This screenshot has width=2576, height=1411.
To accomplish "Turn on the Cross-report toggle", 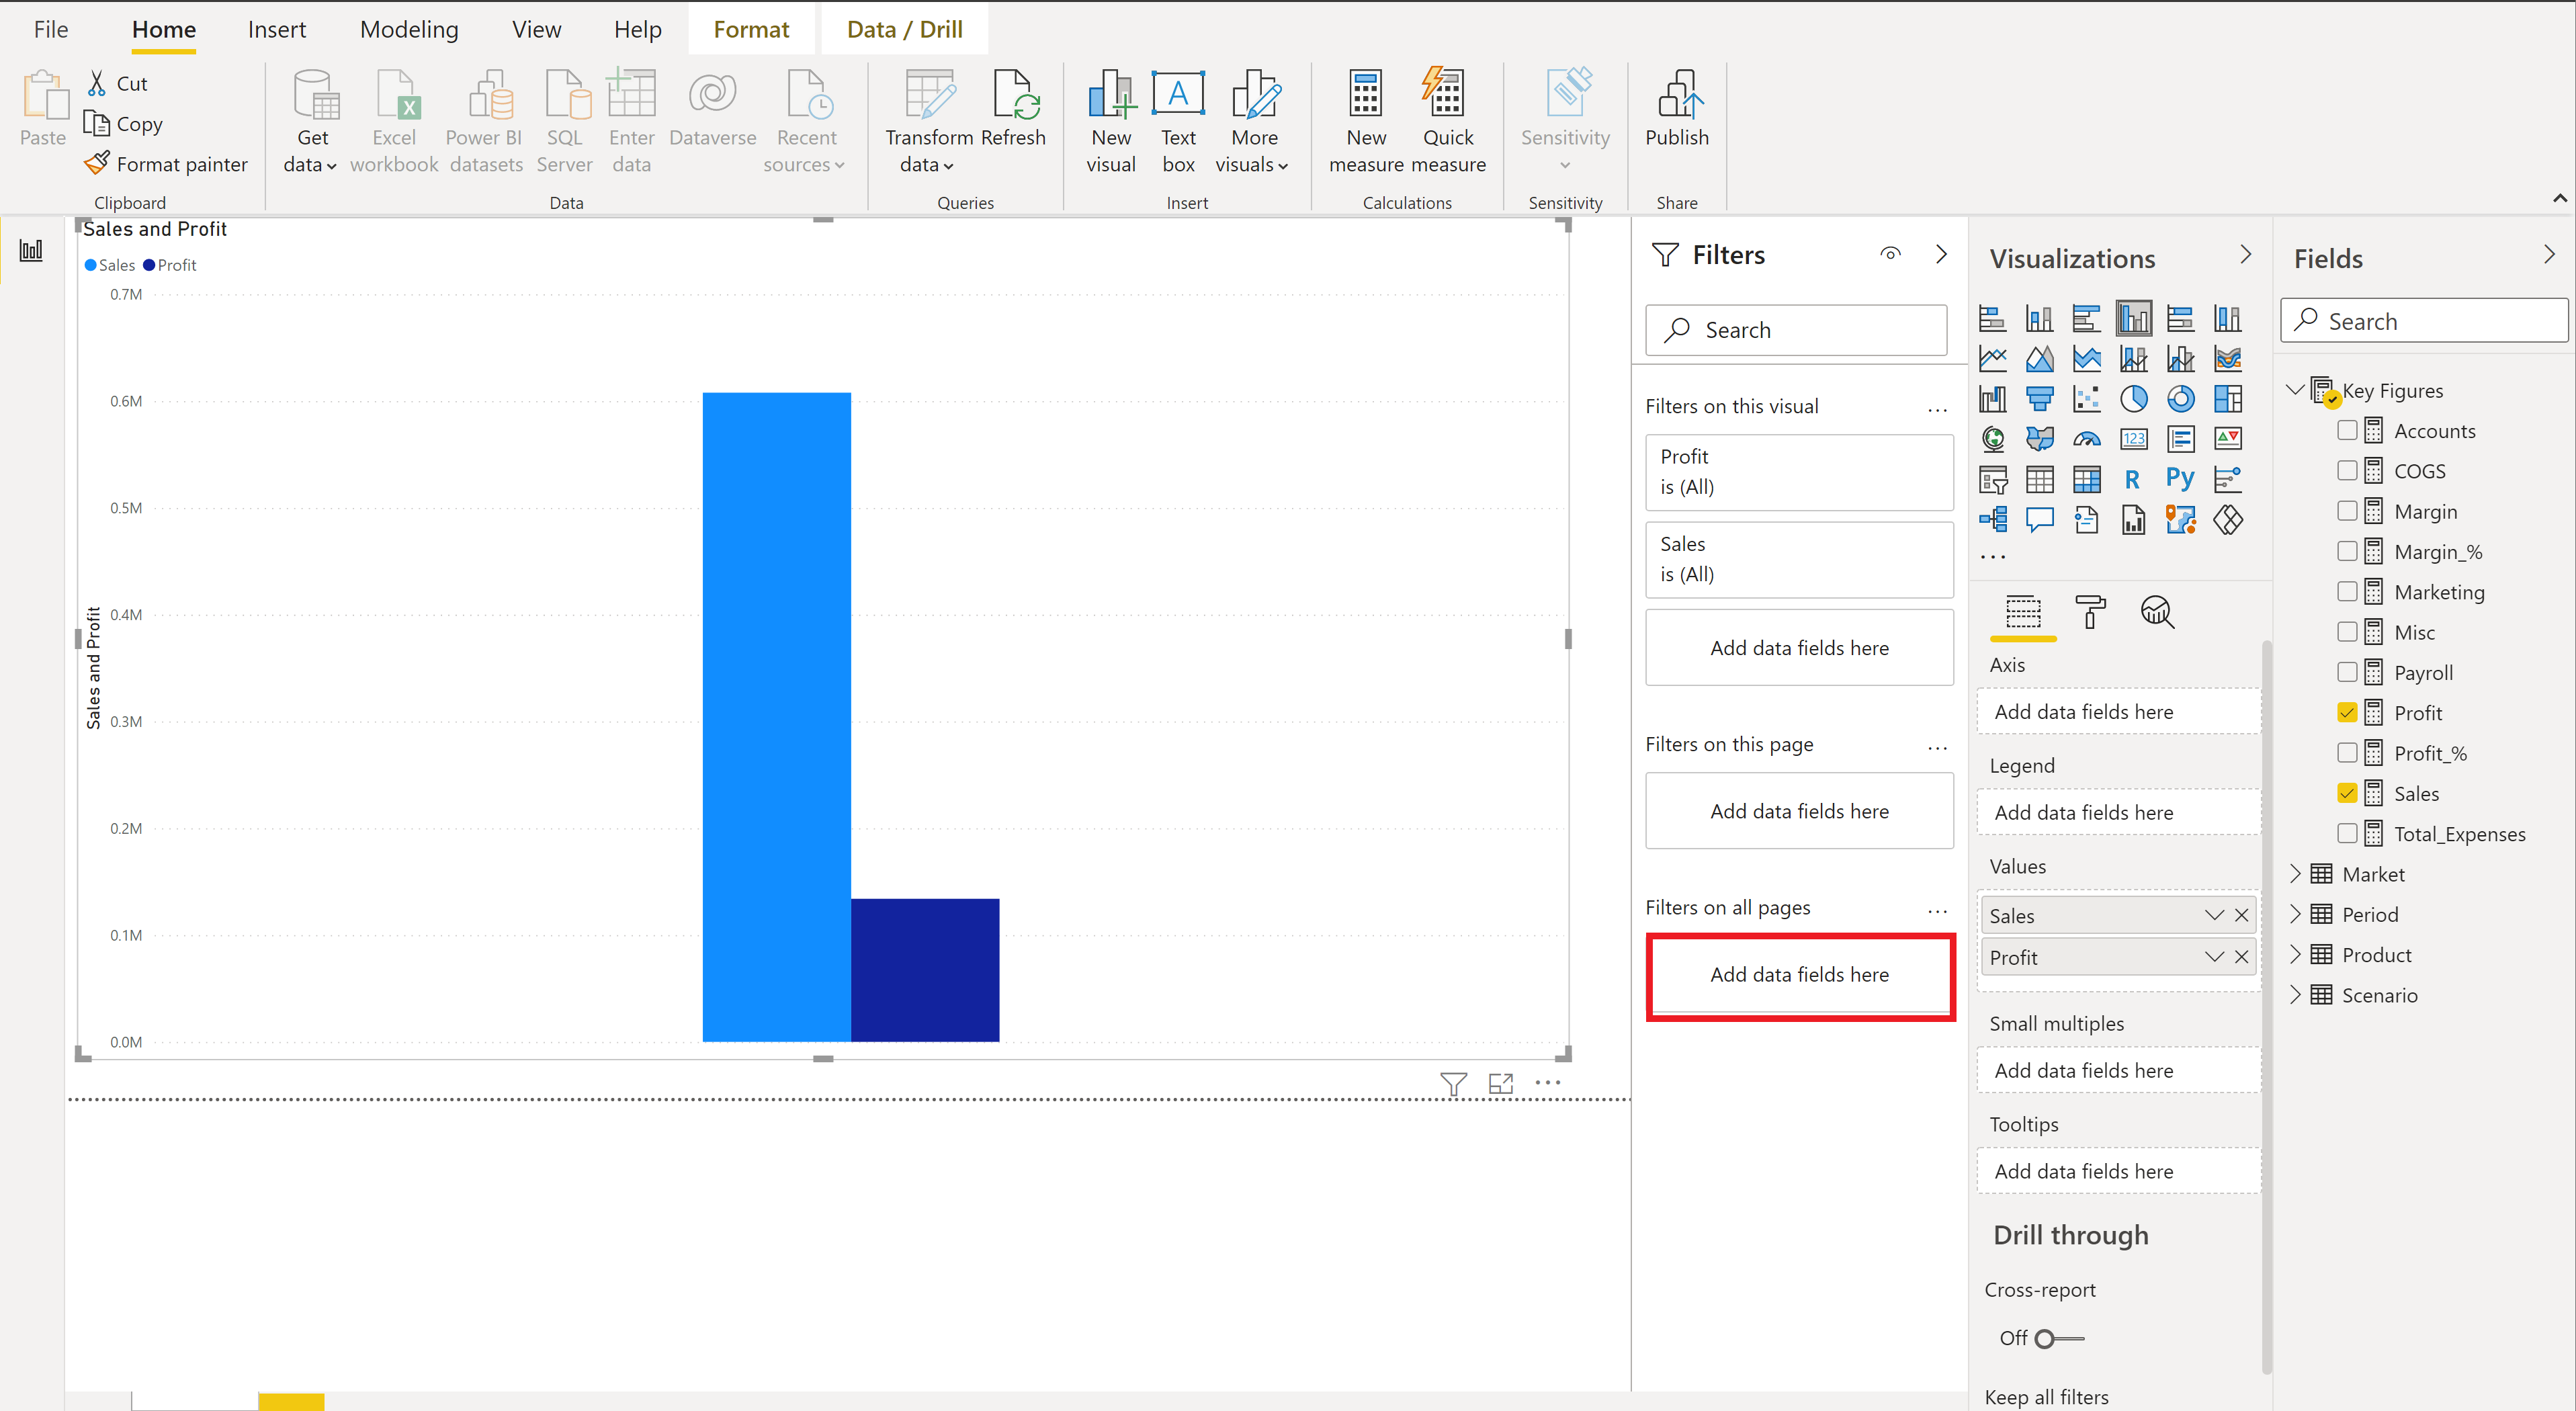I will pyautogui.click(x=2059, y=1338).
